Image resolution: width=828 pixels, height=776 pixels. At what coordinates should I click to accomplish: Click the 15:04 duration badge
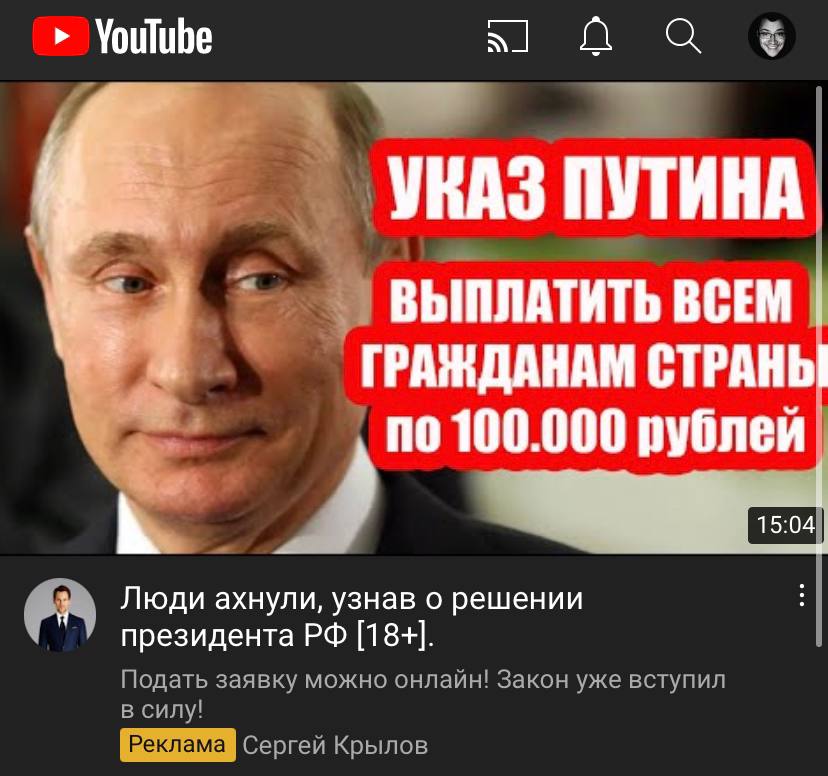(786, 525)
